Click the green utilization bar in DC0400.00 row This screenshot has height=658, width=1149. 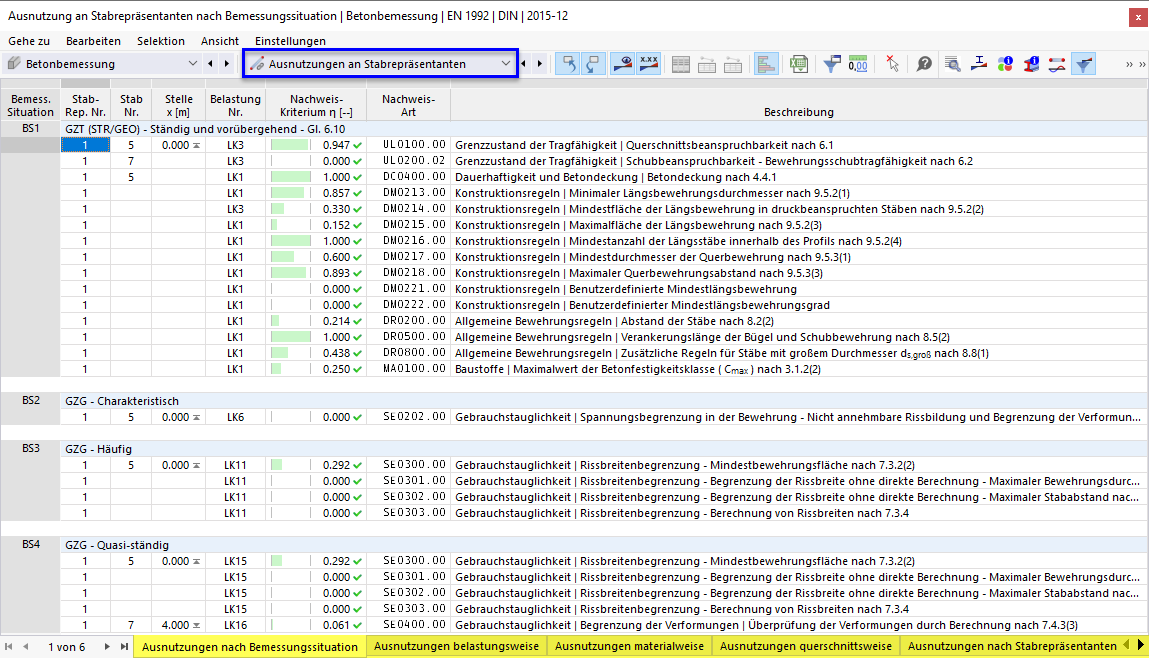click(291, 177)
